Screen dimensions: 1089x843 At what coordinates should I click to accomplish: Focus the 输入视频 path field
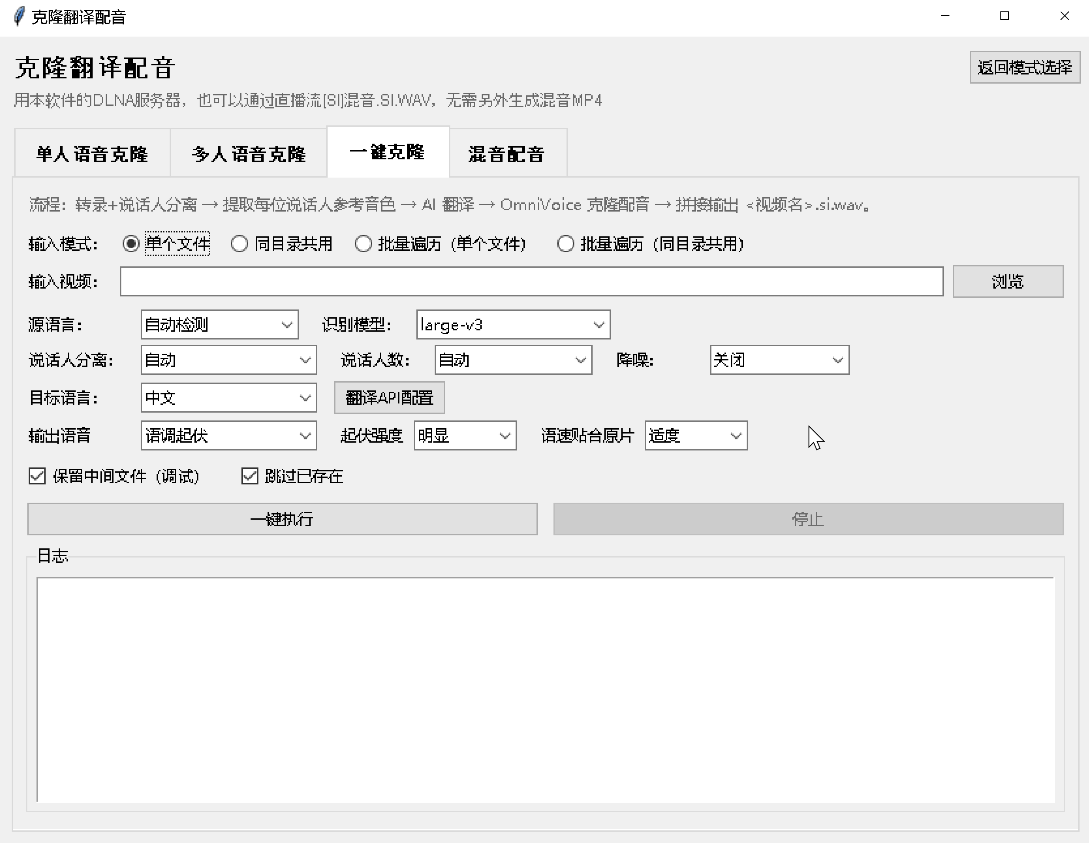[x=531, y=281]
